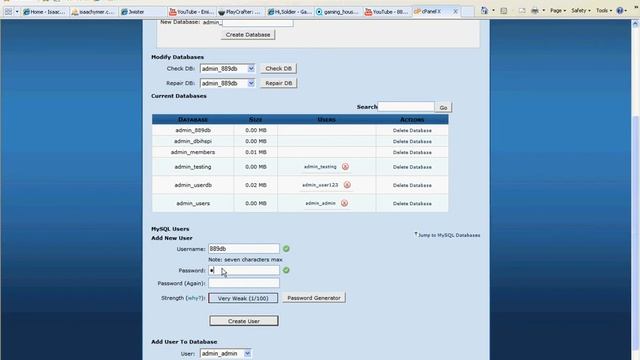Remove user admin_user123 red icon

(x=347, y=185)
